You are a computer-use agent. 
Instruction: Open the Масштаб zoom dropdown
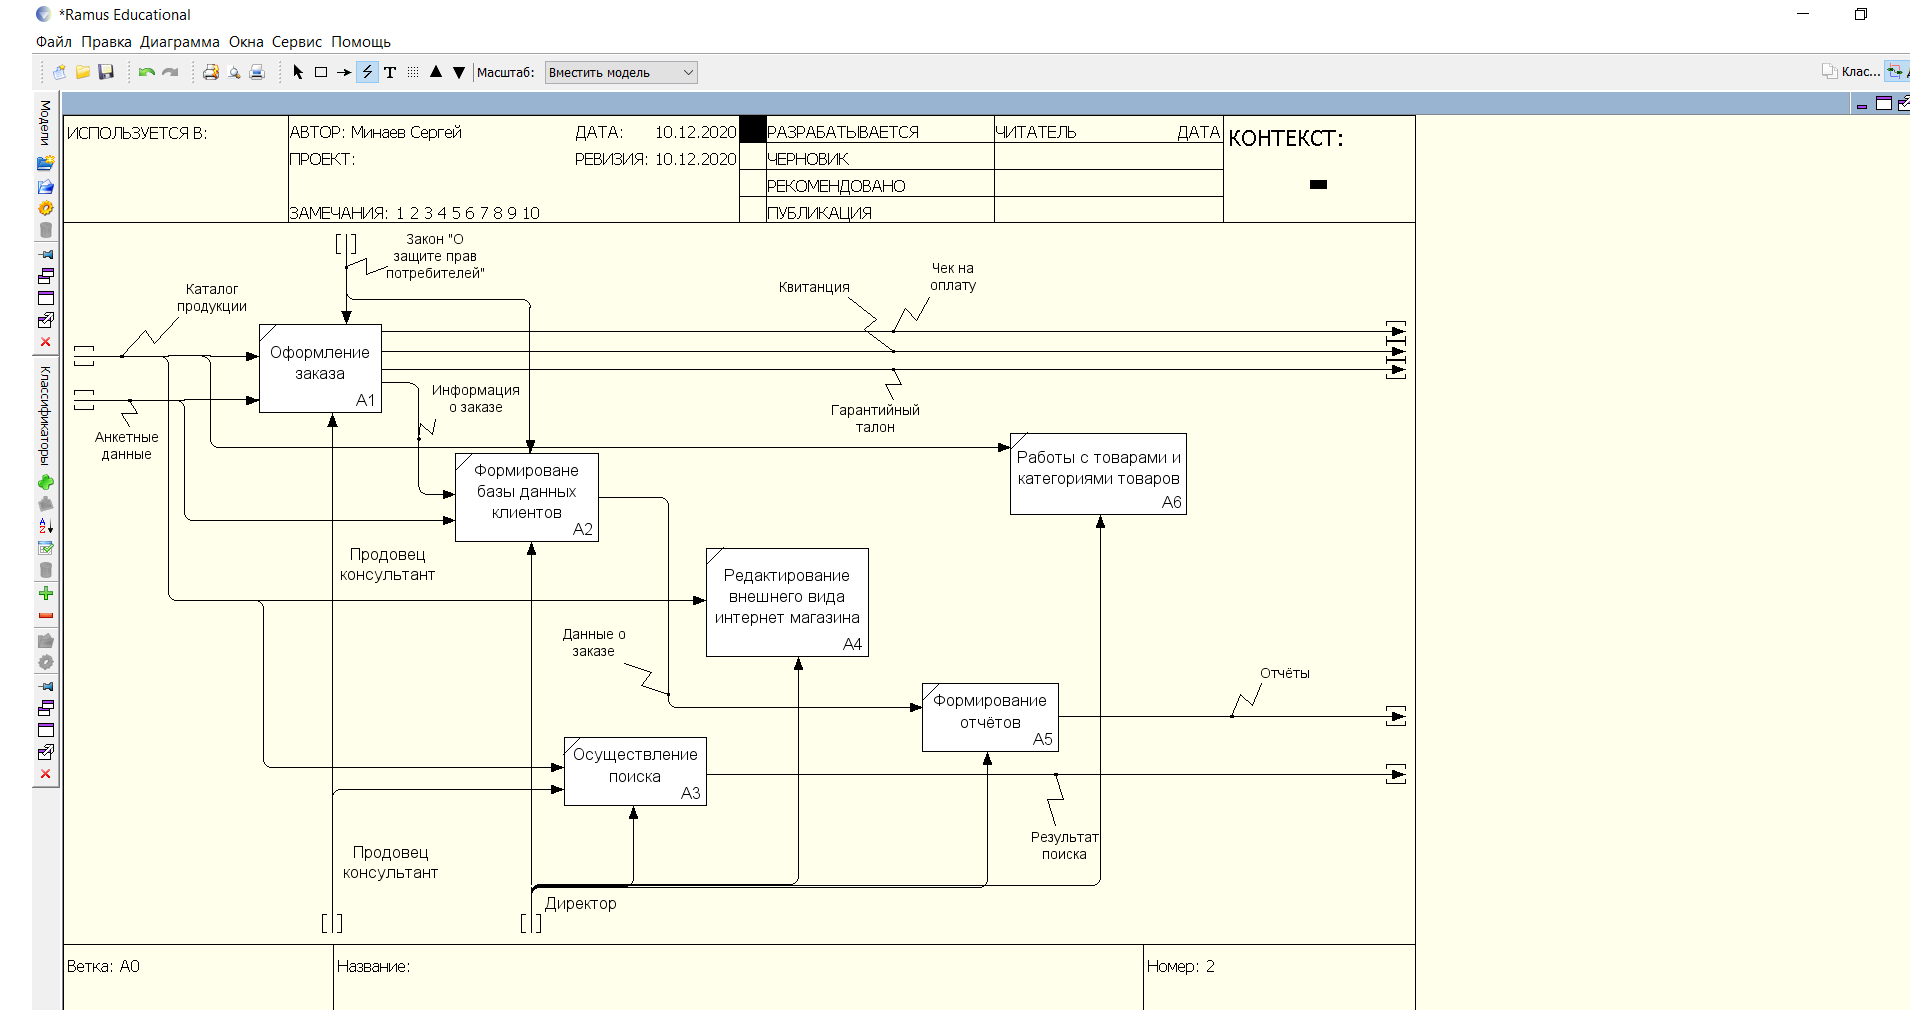coord(621,72)
